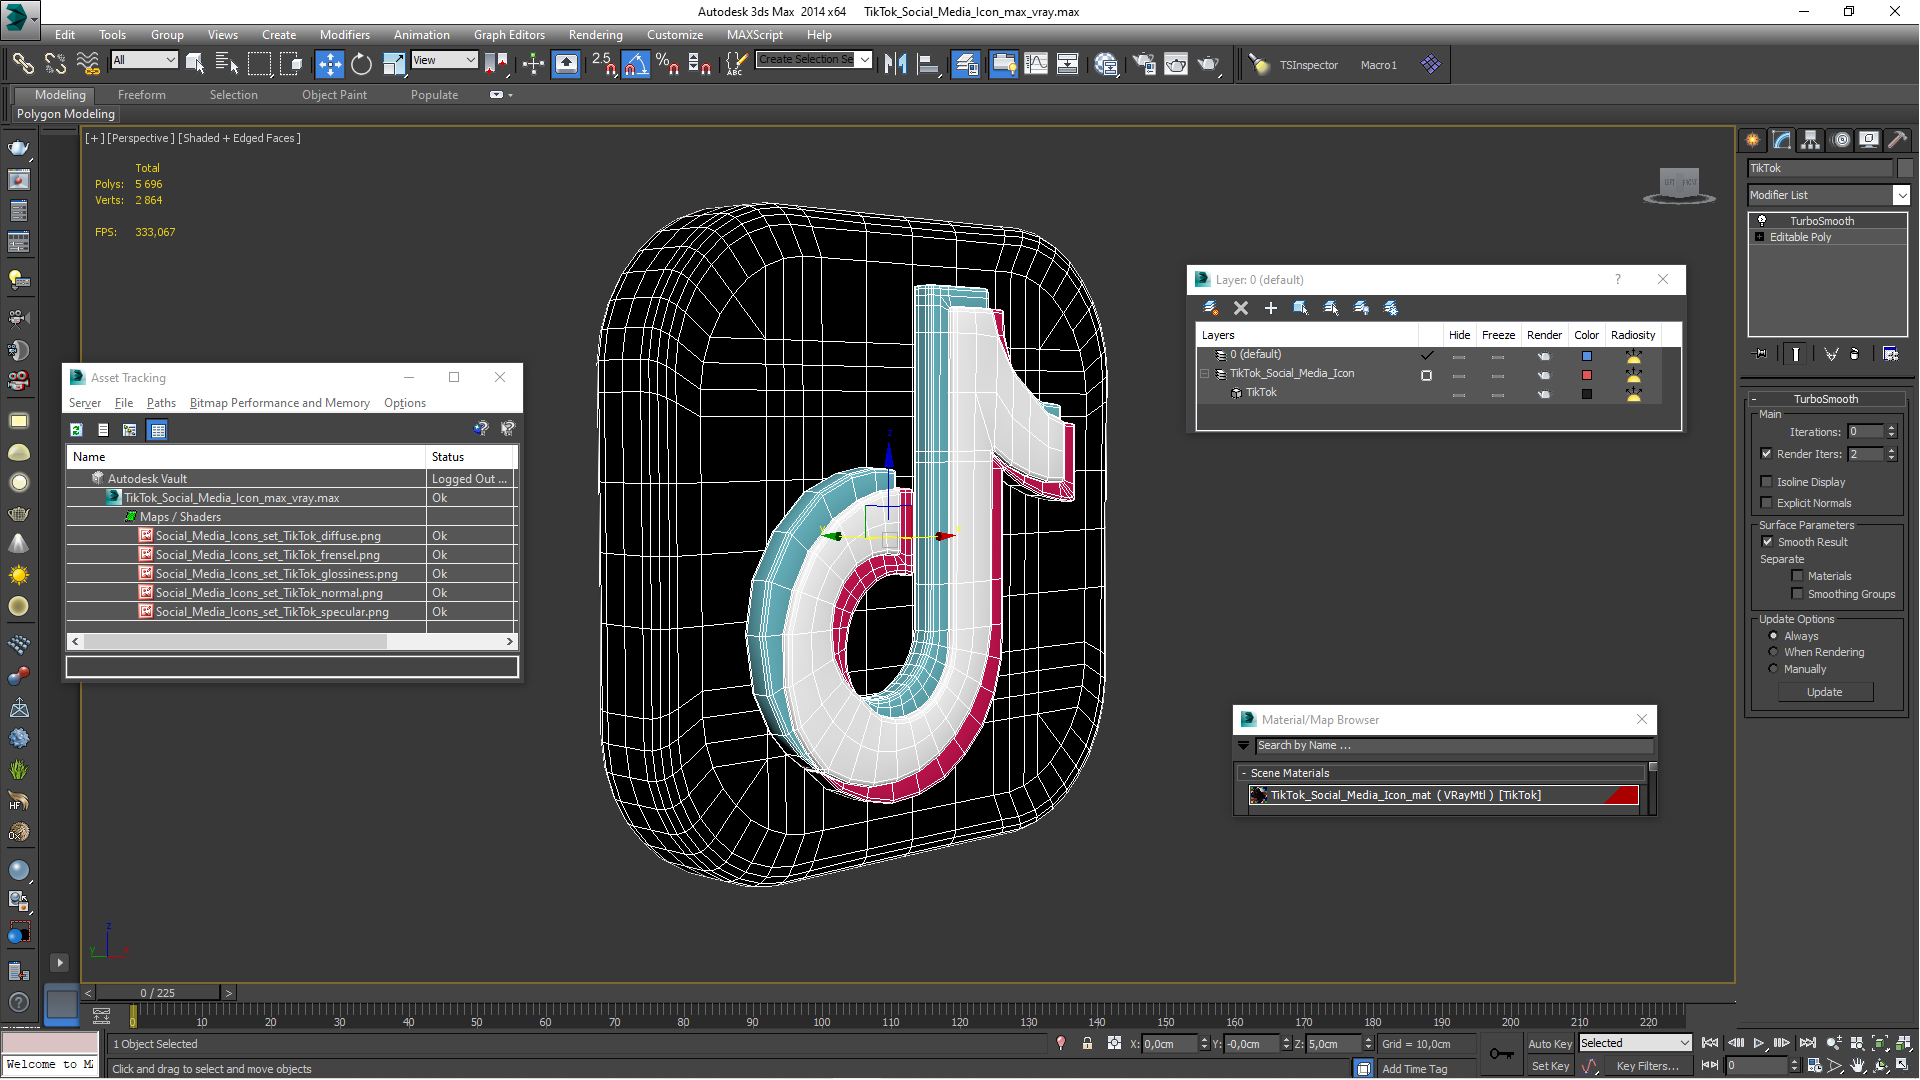Open Paths menu in Asset Tracking

coord(161,403)
